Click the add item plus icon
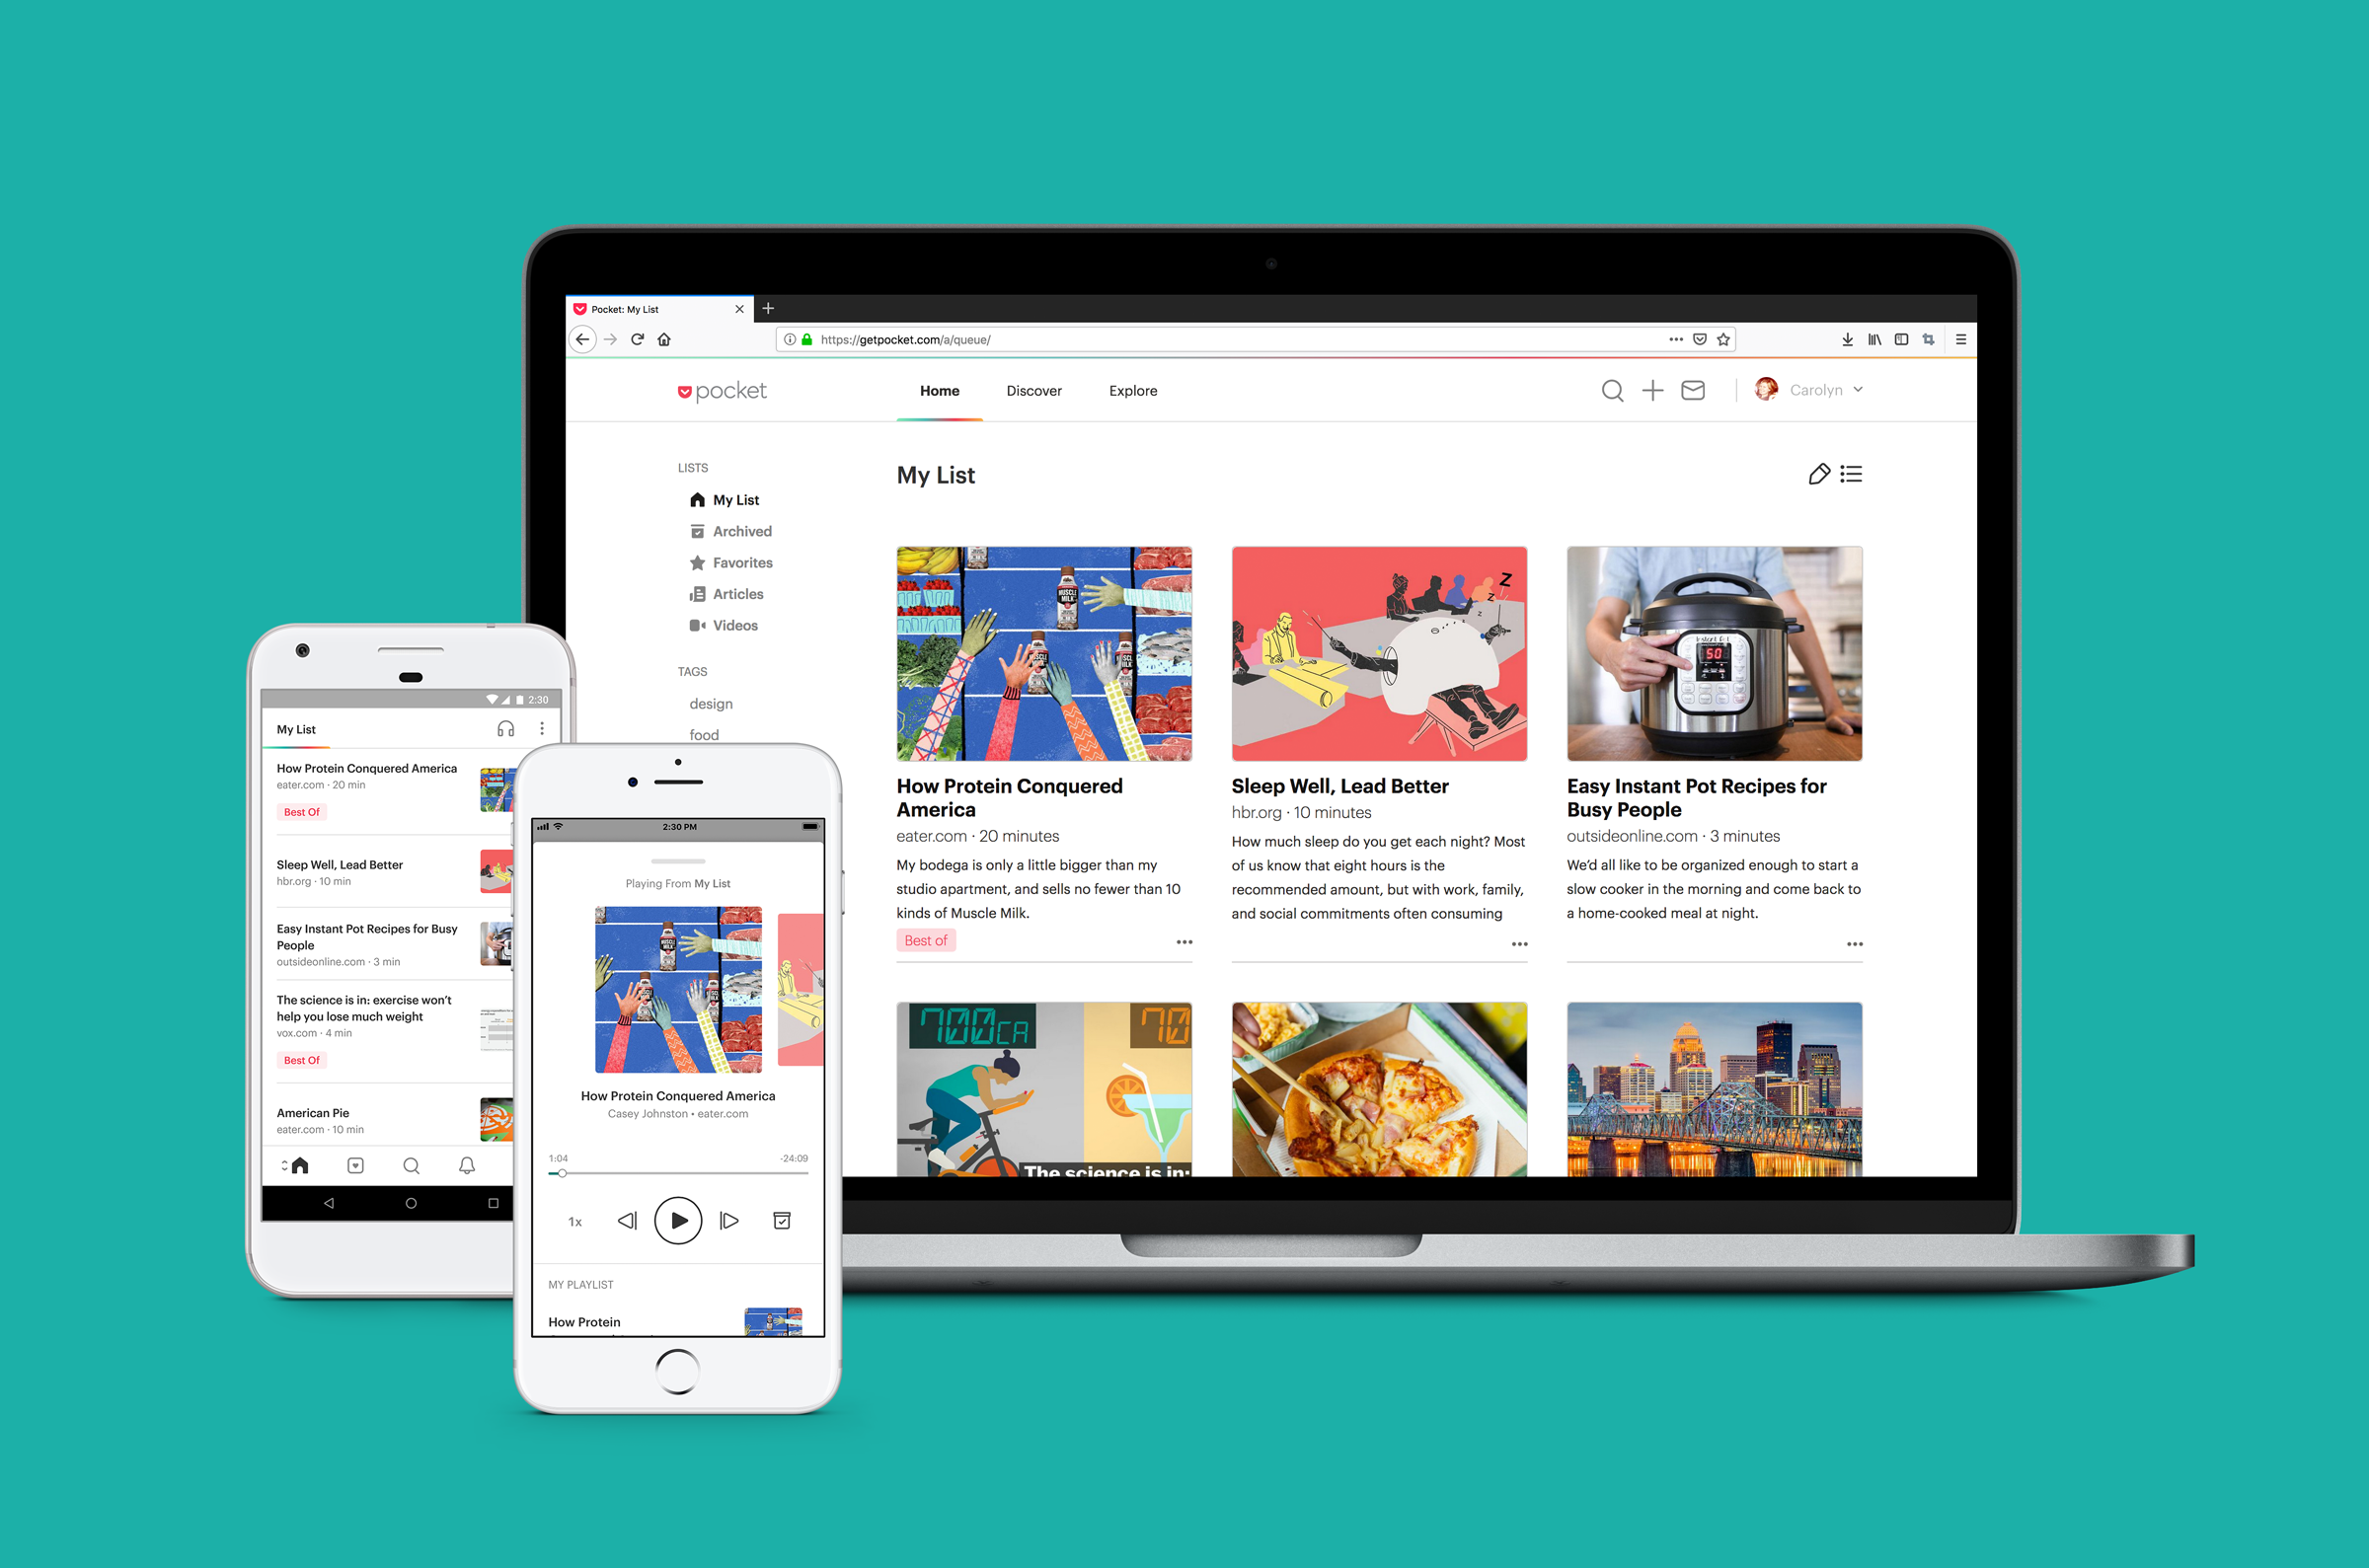Viewport: 2369px width, 1568px height. [x=1651, y=390]
